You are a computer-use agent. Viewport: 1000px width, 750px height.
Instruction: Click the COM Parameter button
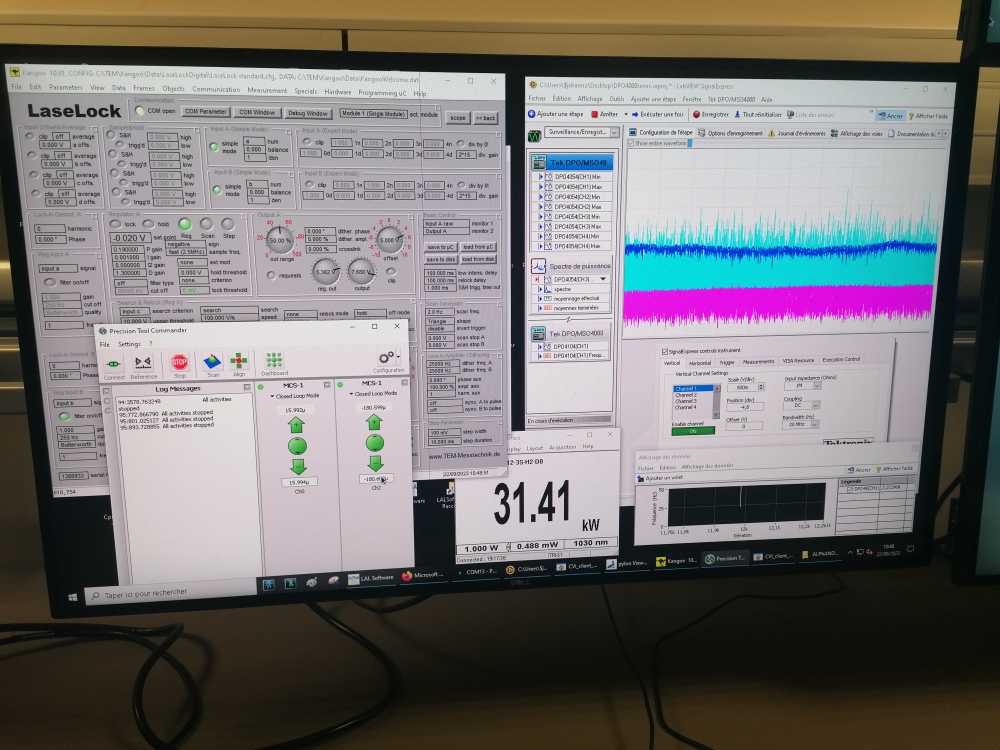click(206, 112)
